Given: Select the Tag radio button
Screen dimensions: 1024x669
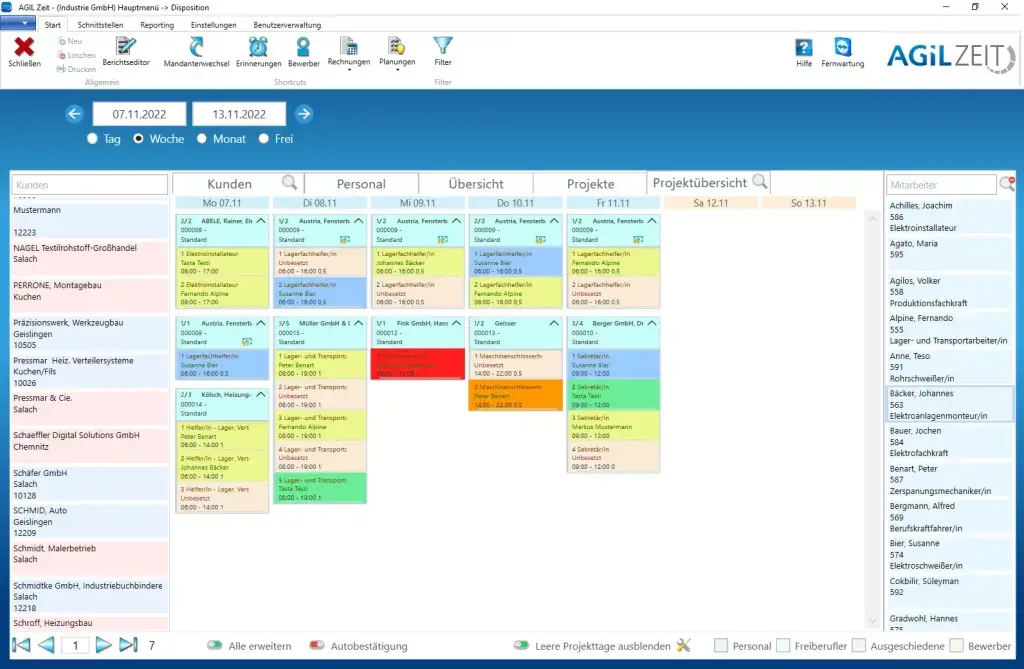Looking at the screenshot, I should tap(92, 139).
